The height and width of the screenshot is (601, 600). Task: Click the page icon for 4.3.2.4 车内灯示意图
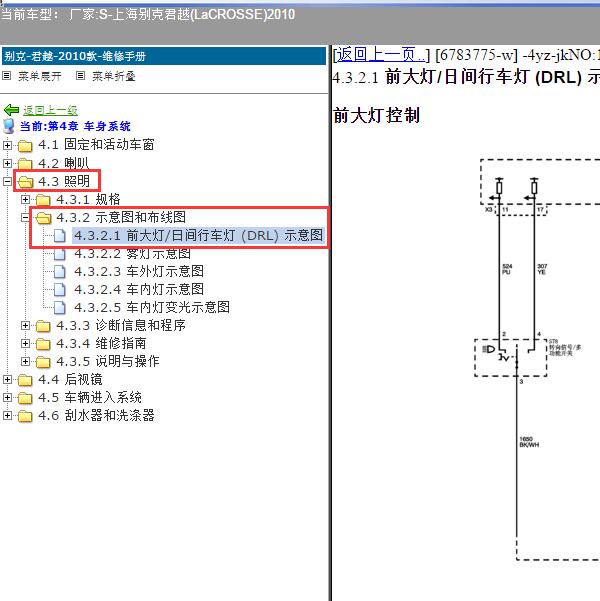pyautogui.click(x=59, y=290)
